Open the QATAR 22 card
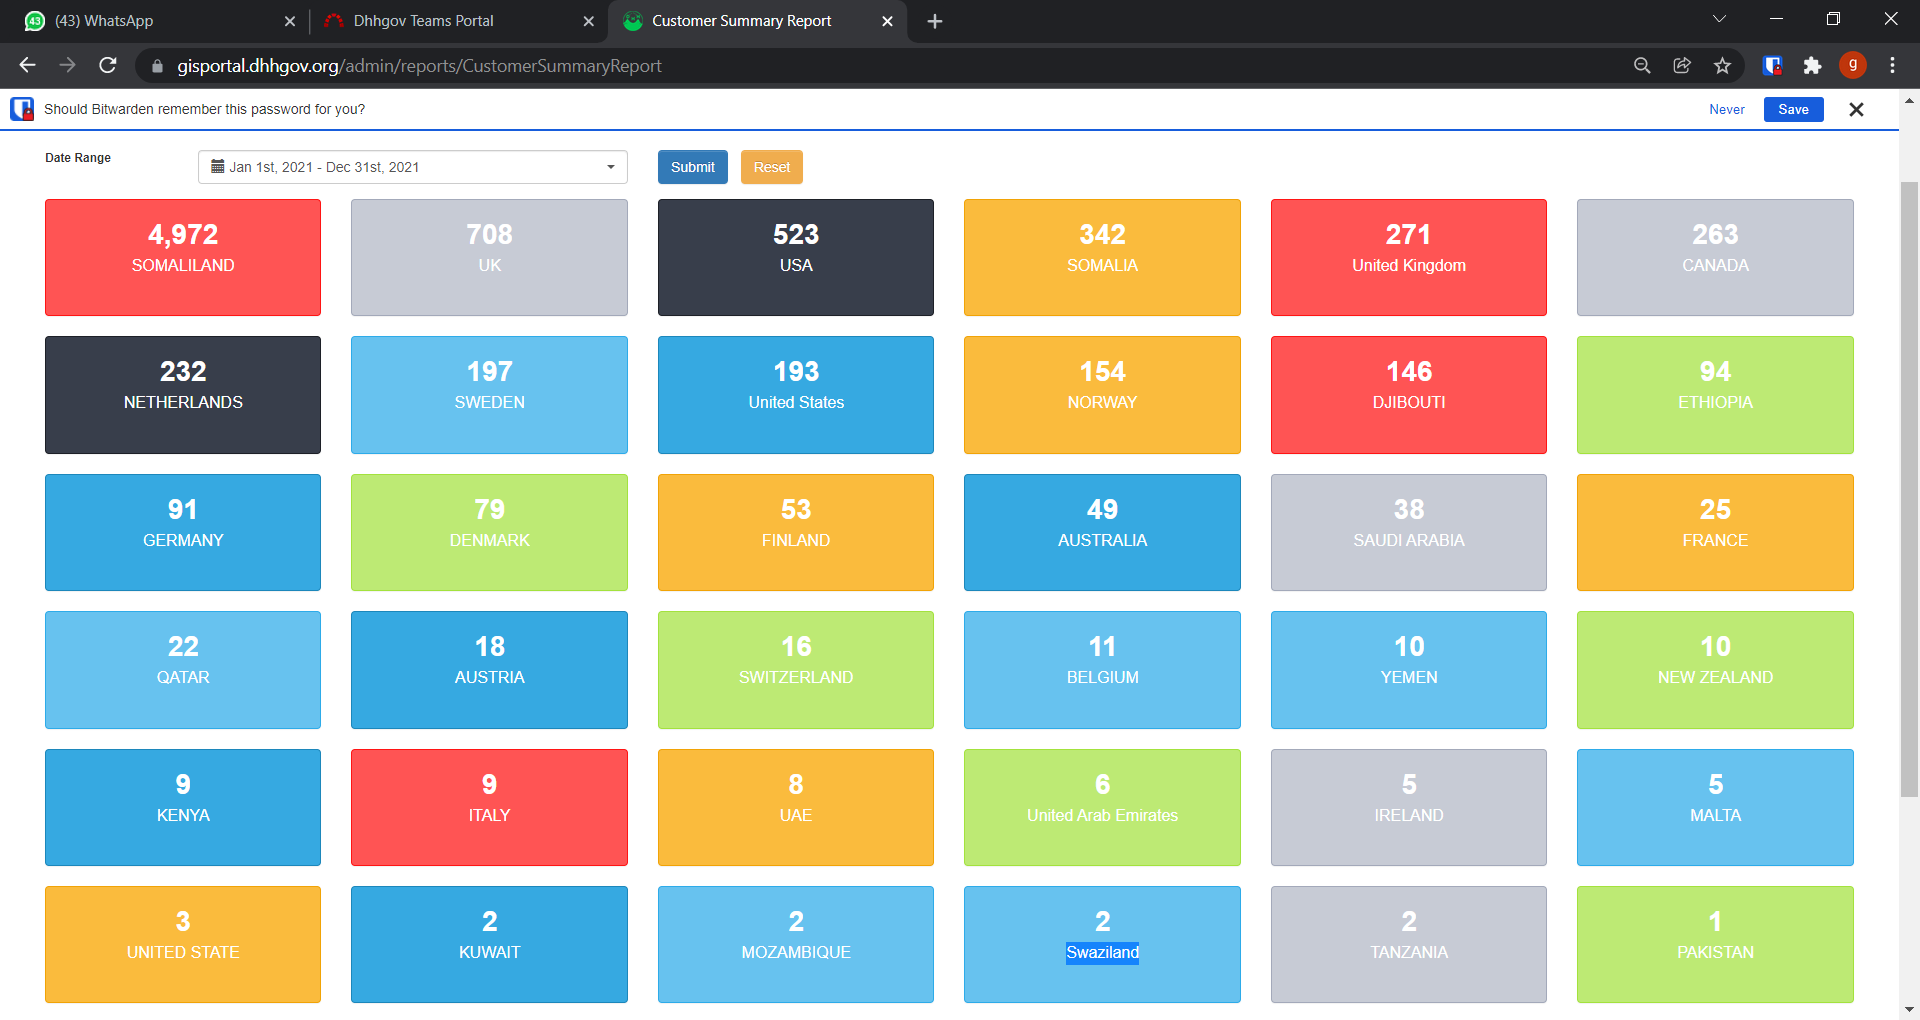This screenshot has height=1020, width=1920. (183, 670)
